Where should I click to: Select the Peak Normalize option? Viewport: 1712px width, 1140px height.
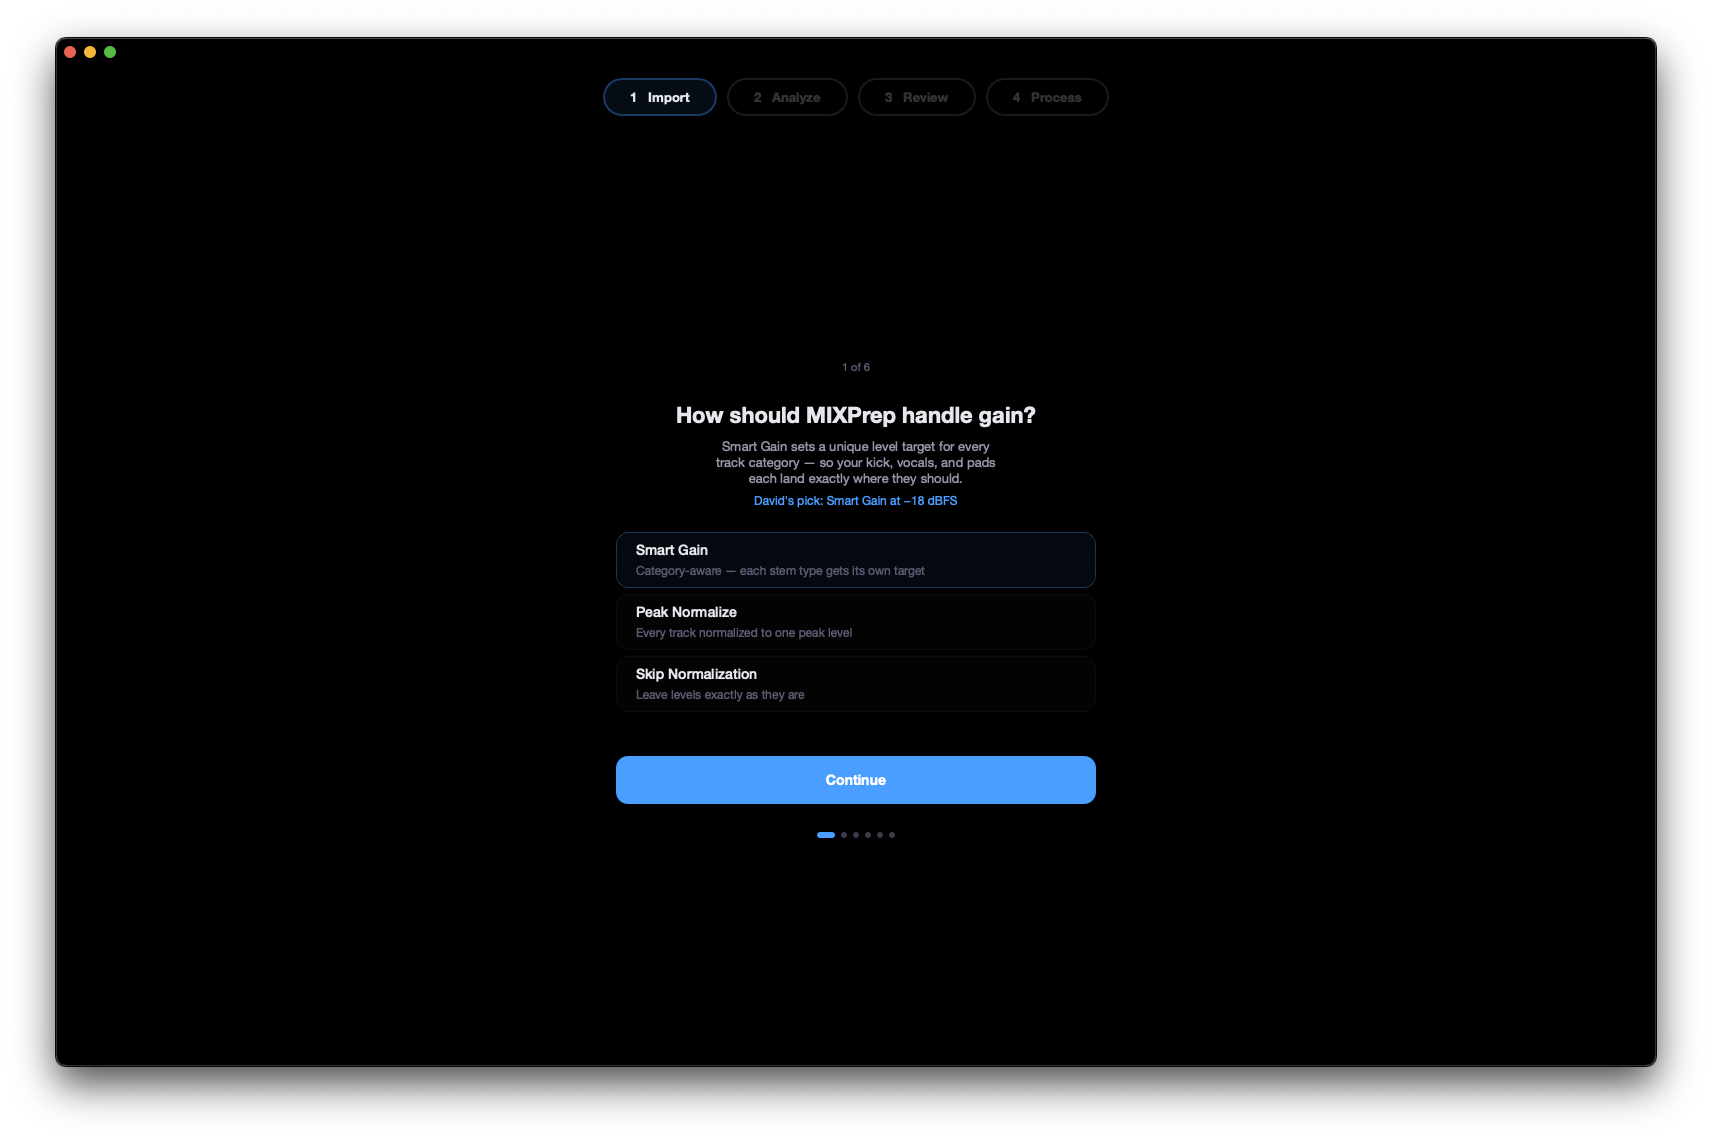coord(855,621)
